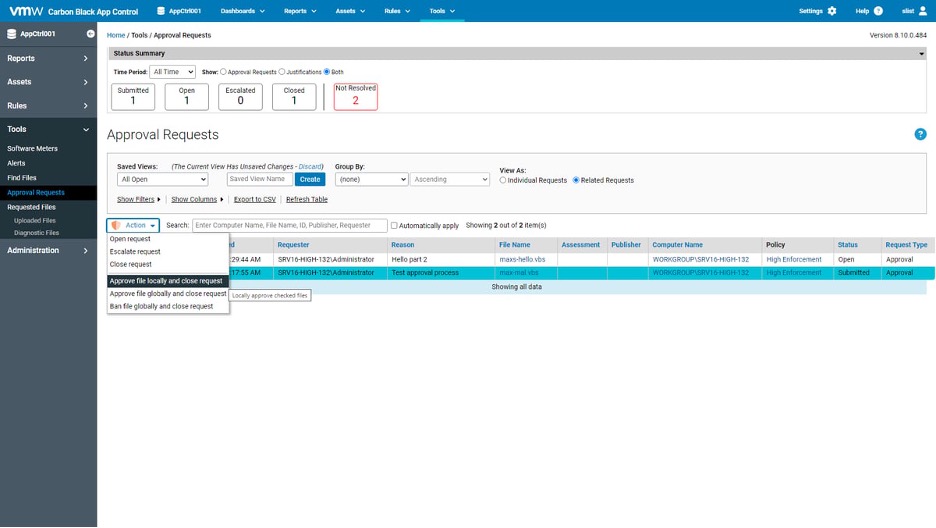Open Assets menu in top bar

[x=350, y=11]
